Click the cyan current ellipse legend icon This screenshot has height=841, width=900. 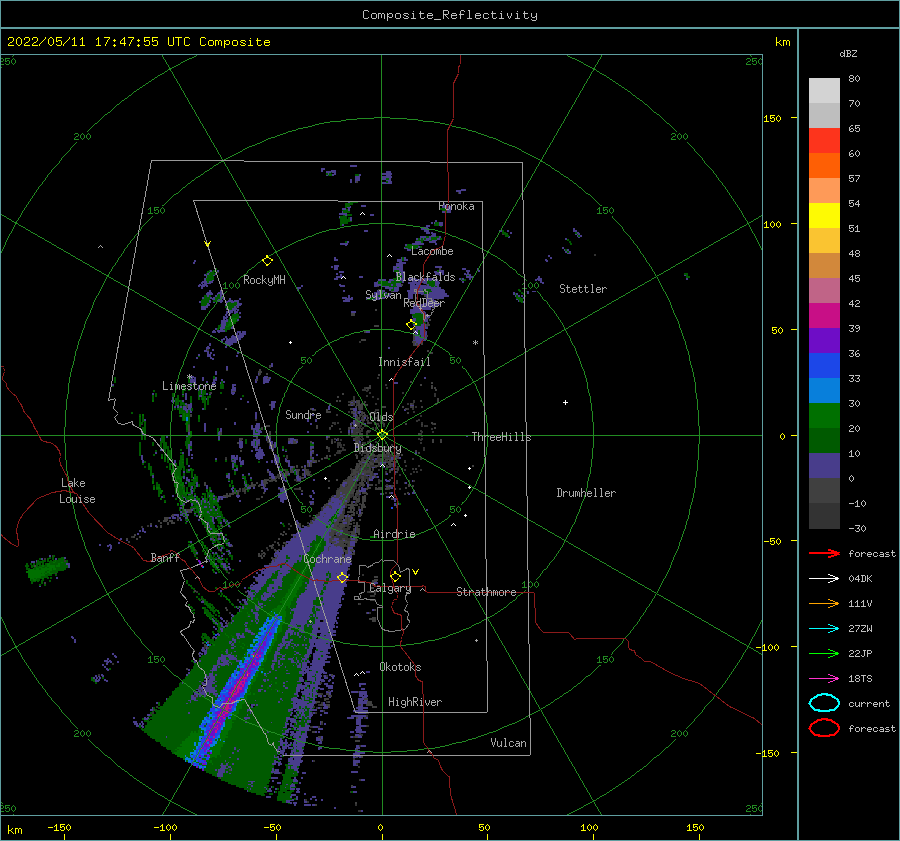click(x=824, y=703)
